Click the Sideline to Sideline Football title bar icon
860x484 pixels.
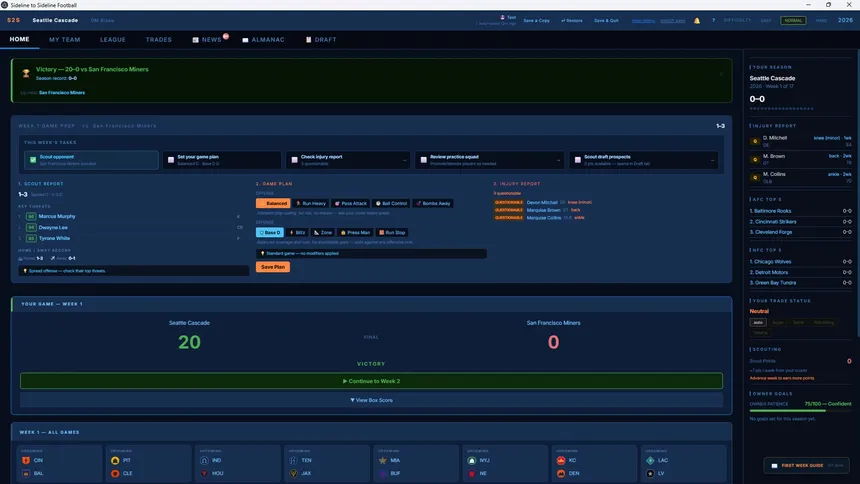click(4, 5)
